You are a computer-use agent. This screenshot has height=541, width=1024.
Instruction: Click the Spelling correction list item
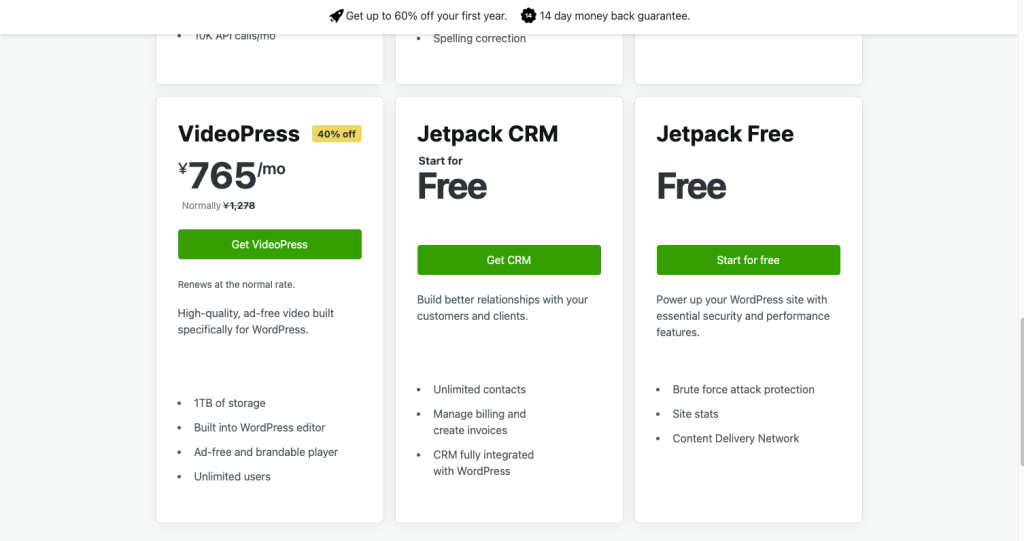tap(479, 39)
